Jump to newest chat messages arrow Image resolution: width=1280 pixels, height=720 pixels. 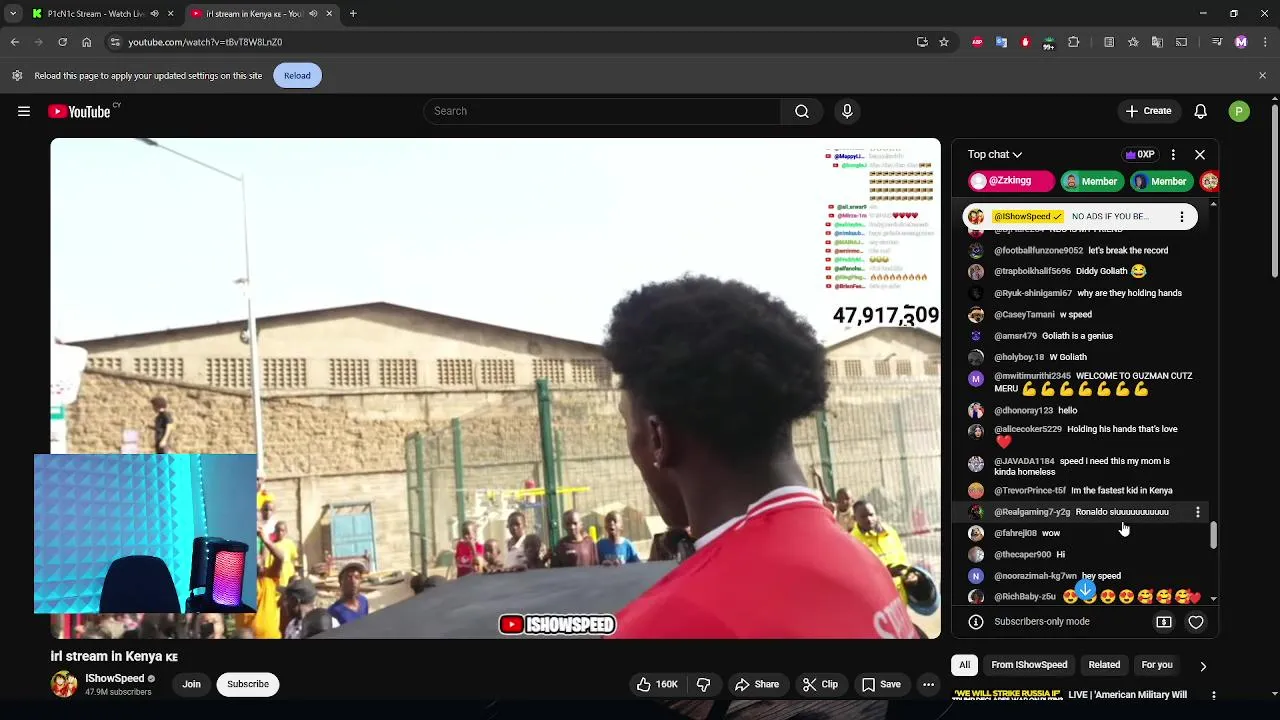[1085, 591]
